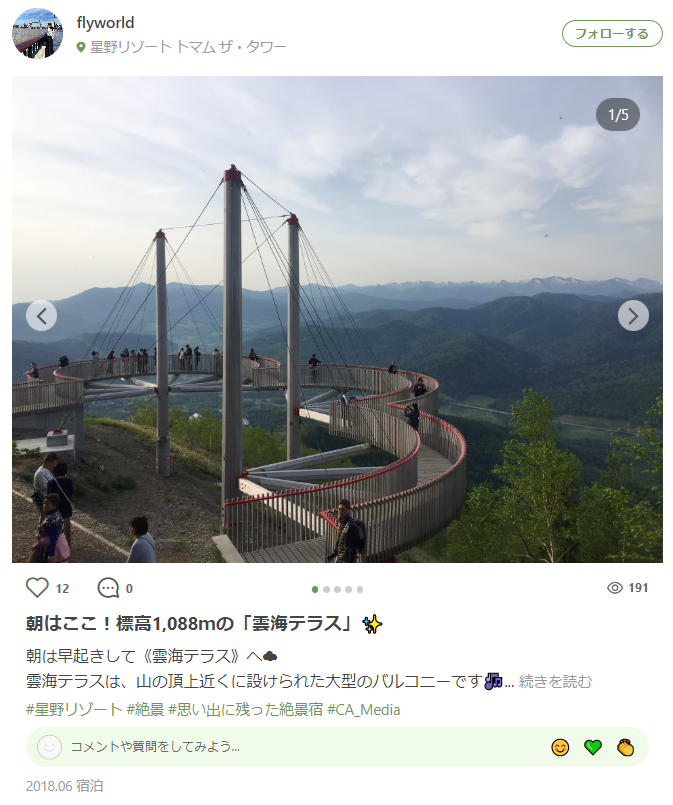The height and width of the screenshot is (805, 673).
Task: Open comments via speech bubble icon
Action: pos(108,588)
